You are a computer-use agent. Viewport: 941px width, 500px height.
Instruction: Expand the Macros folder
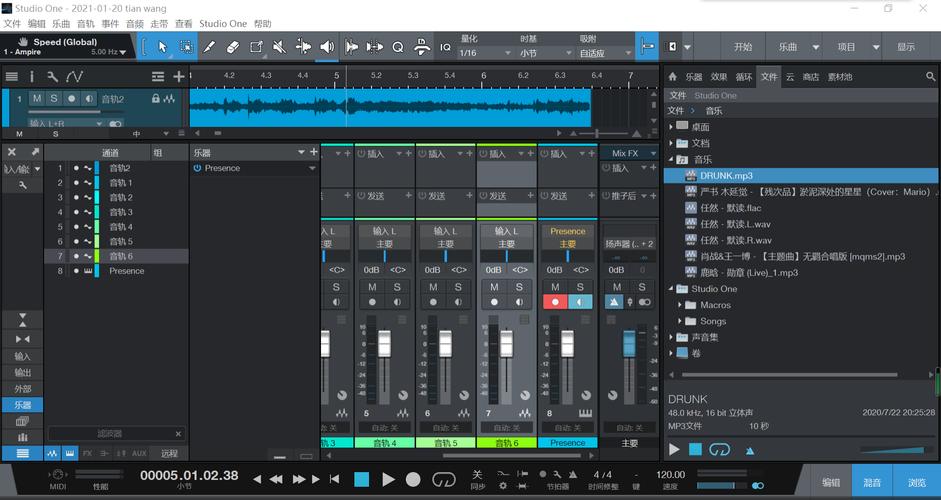coord(679,305)
